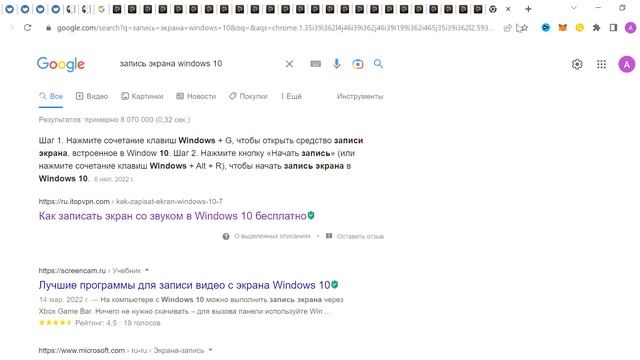The image size is (640, 360).
Task: Switch to the browser tab with the Google G favicon
Action: point(101,9)
